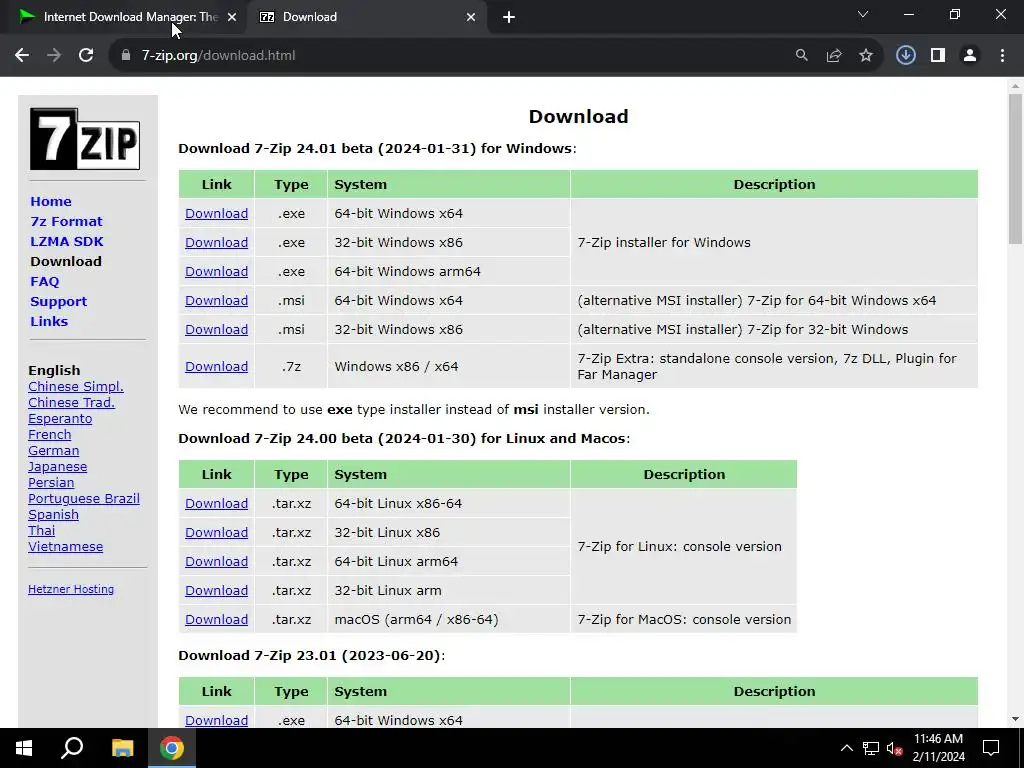Image resolution: width=1024 pixels, height=768 pixels.
Task: Open a new tab with the plus button
Action: 509,18
